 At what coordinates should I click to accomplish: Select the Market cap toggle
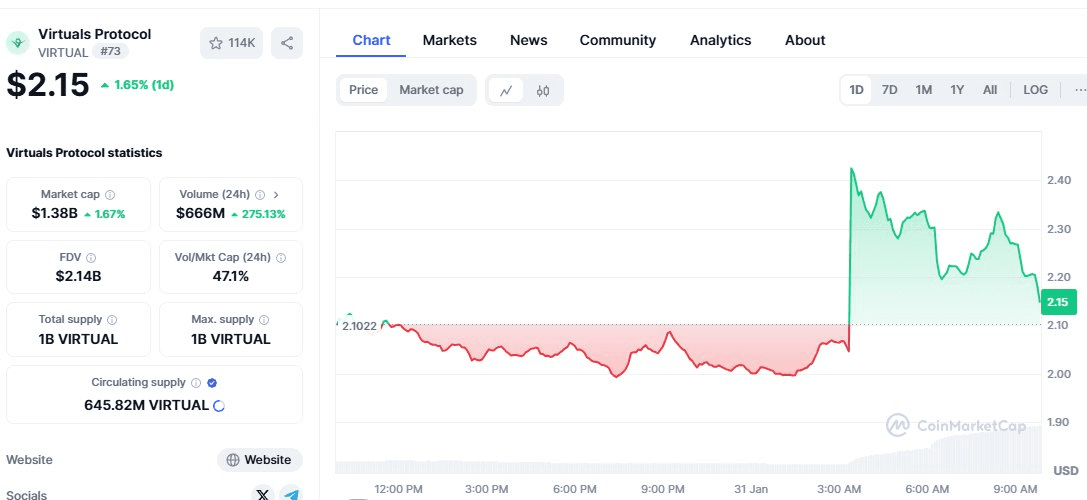[x=431, y=90]
